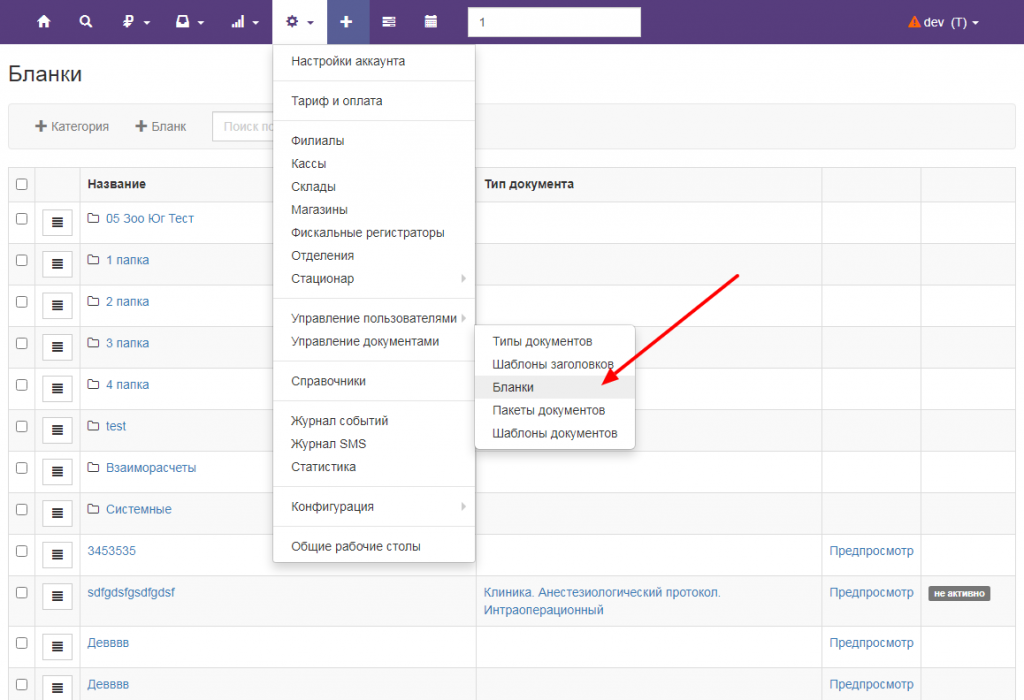Open Журнал событий menu item
1024x700 pixels.
[x=374, y=421]
